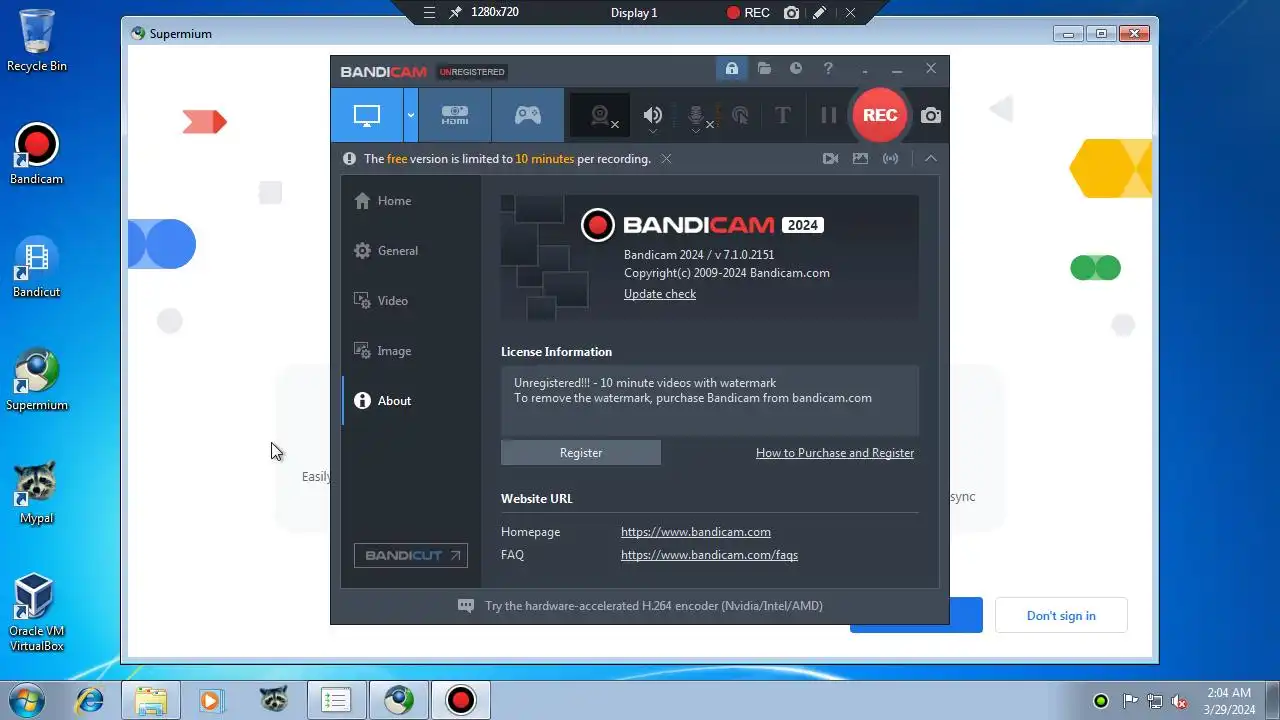Open the bandicam.com/faqs link
This screenshot has height=720, width=1280.
709,555
